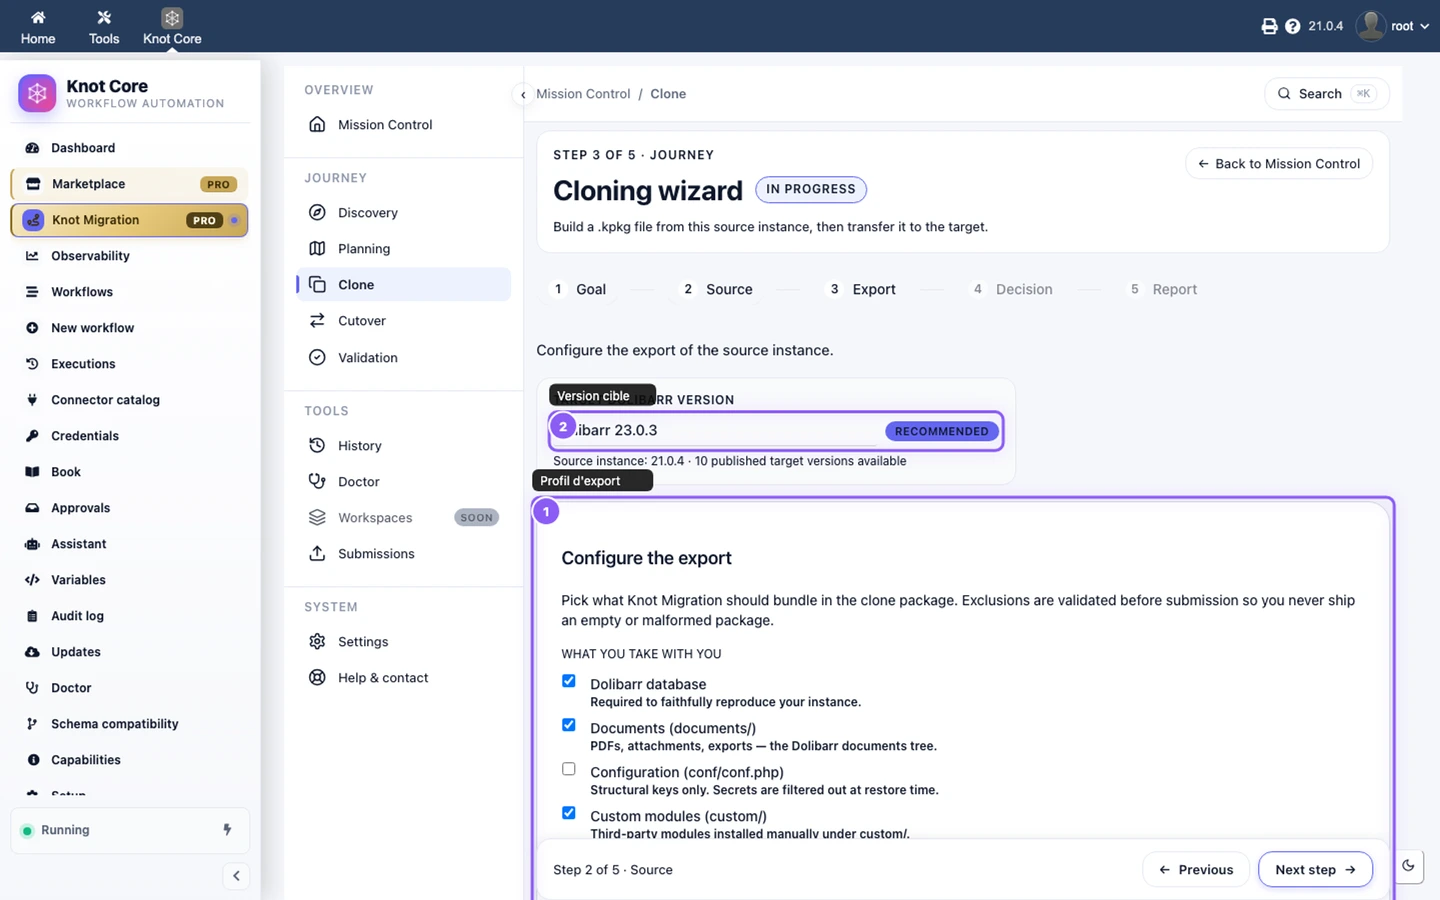Click the Validation checkmark icon
The height and width of the screenshot is (900, 1440).
tap(317, 358)
